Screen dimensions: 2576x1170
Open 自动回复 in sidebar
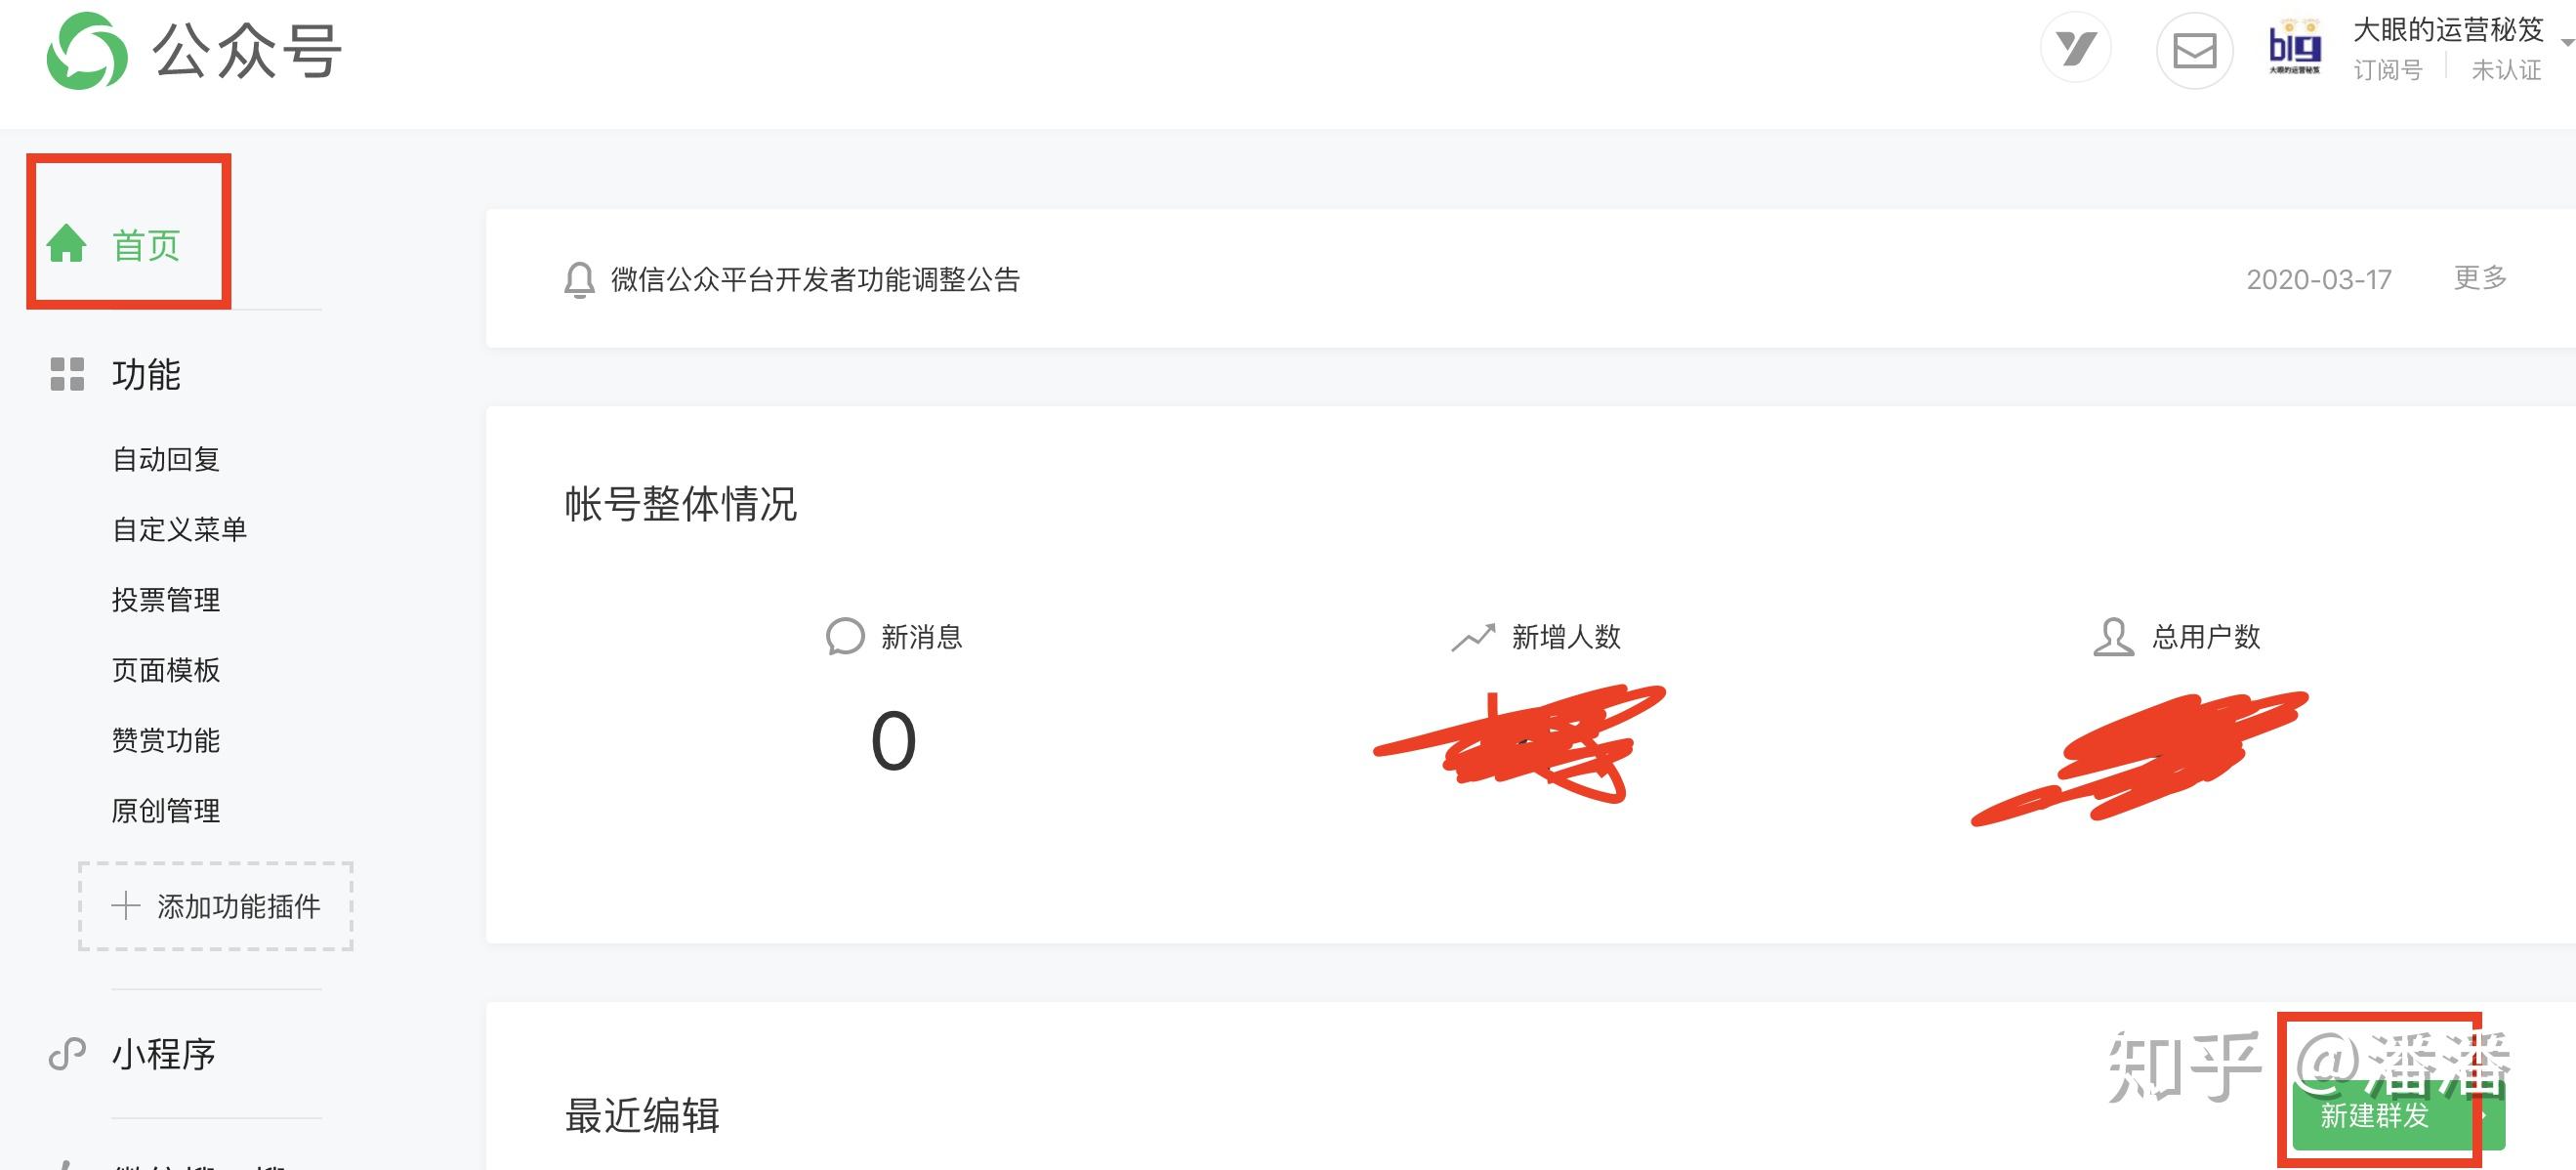[x=166, y=459]
